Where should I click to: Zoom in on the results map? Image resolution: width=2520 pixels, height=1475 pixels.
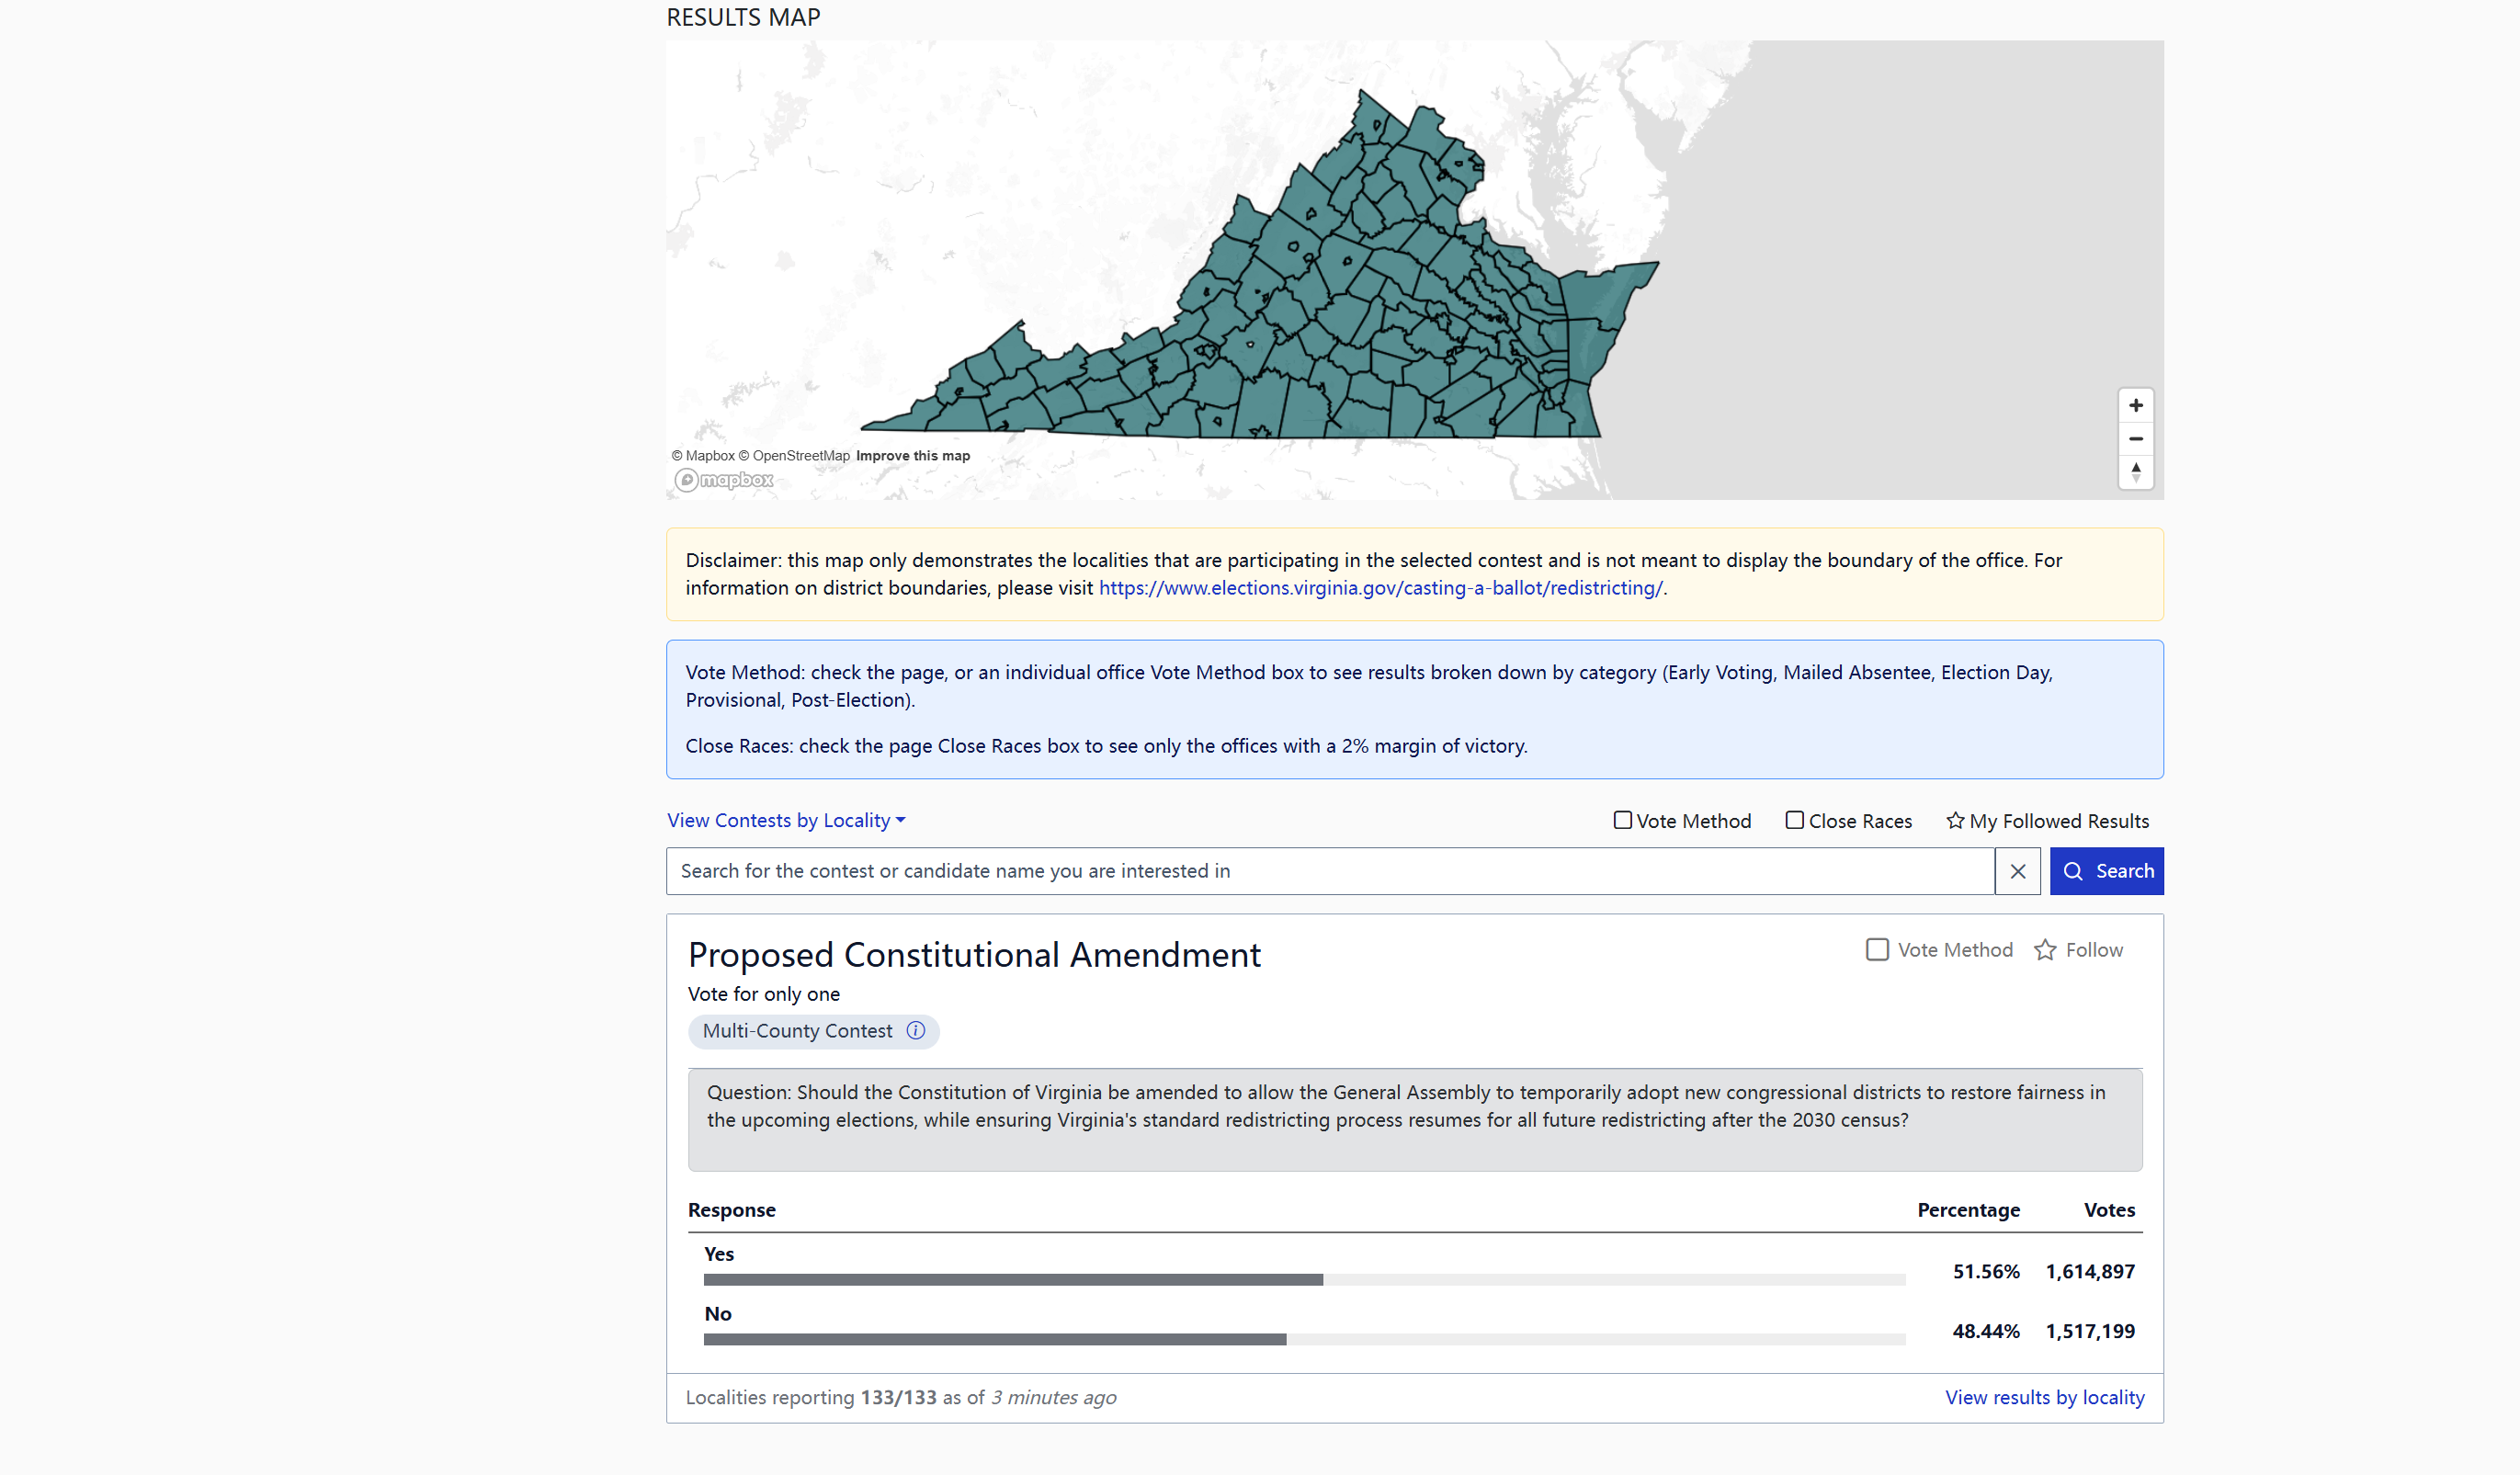[x=2135, y=406]
